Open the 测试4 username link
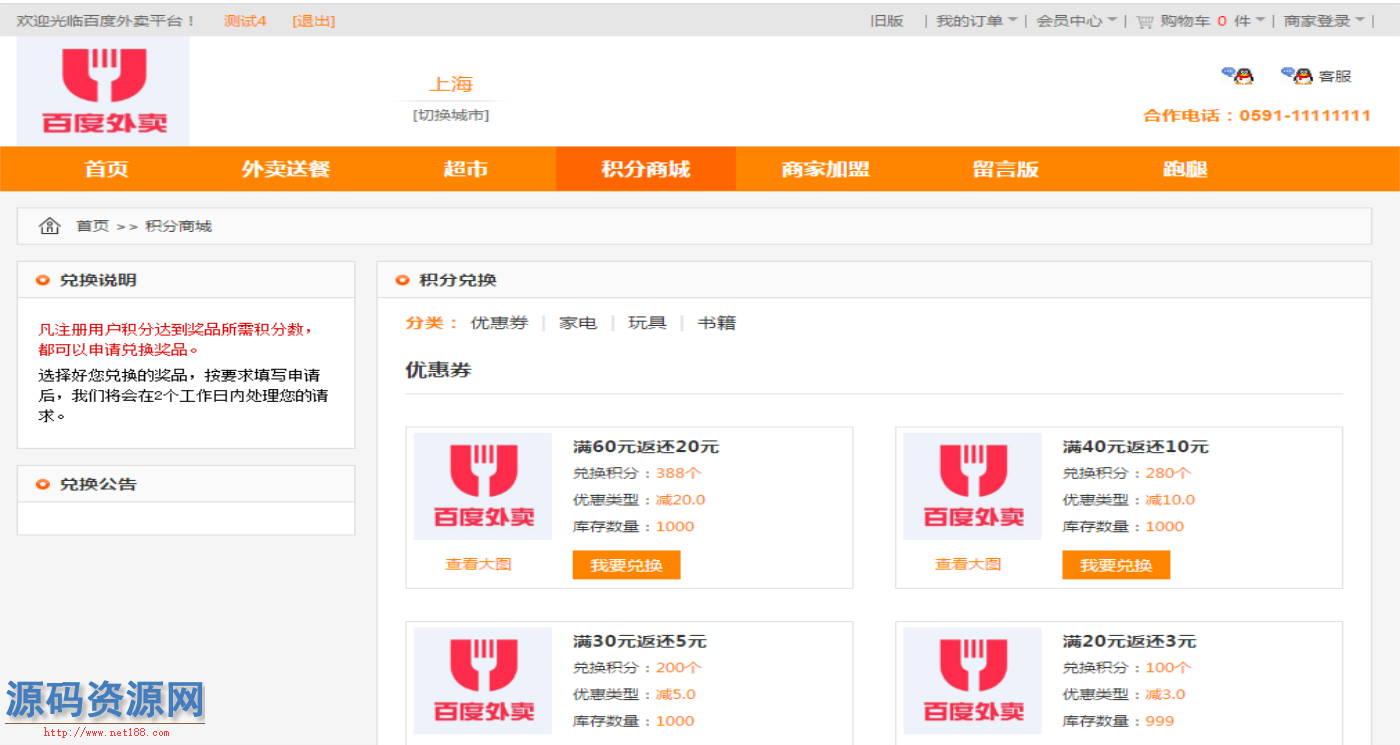Image resolution: width=1400 pixels, height=745 pixels. [245, 21]
